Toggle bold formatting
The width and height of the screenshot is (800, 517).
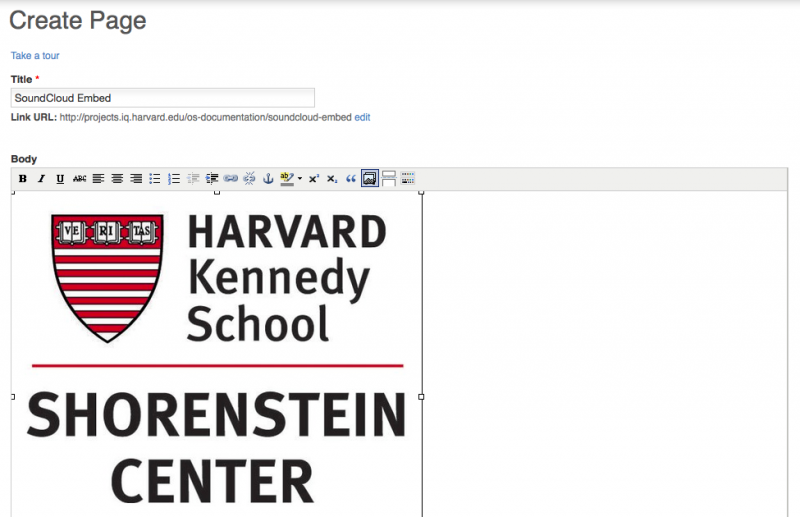[22, 179]
